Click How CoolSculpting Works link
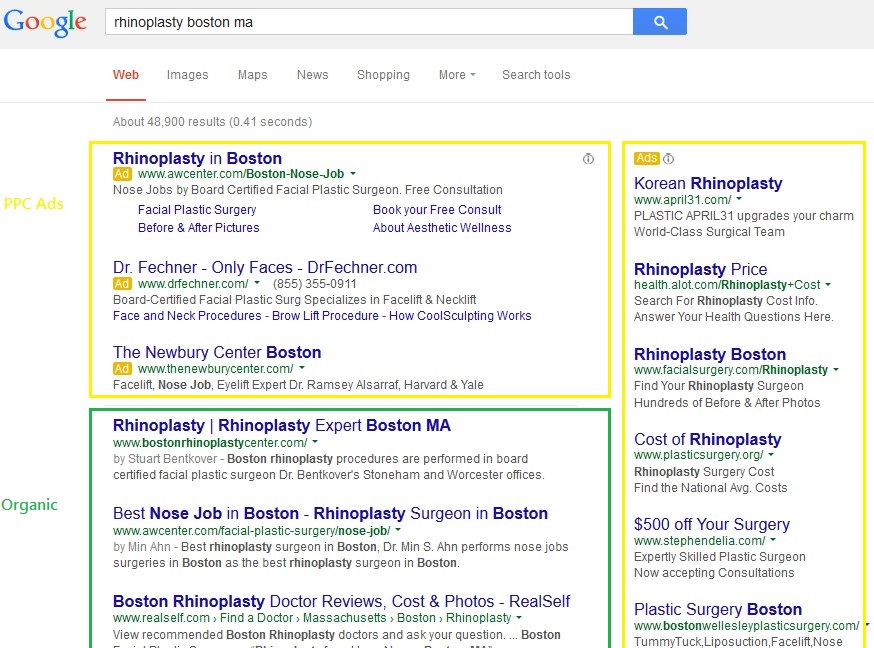Image resolution: width=874 pixels, height=648 pixels. tap(460, 316)
